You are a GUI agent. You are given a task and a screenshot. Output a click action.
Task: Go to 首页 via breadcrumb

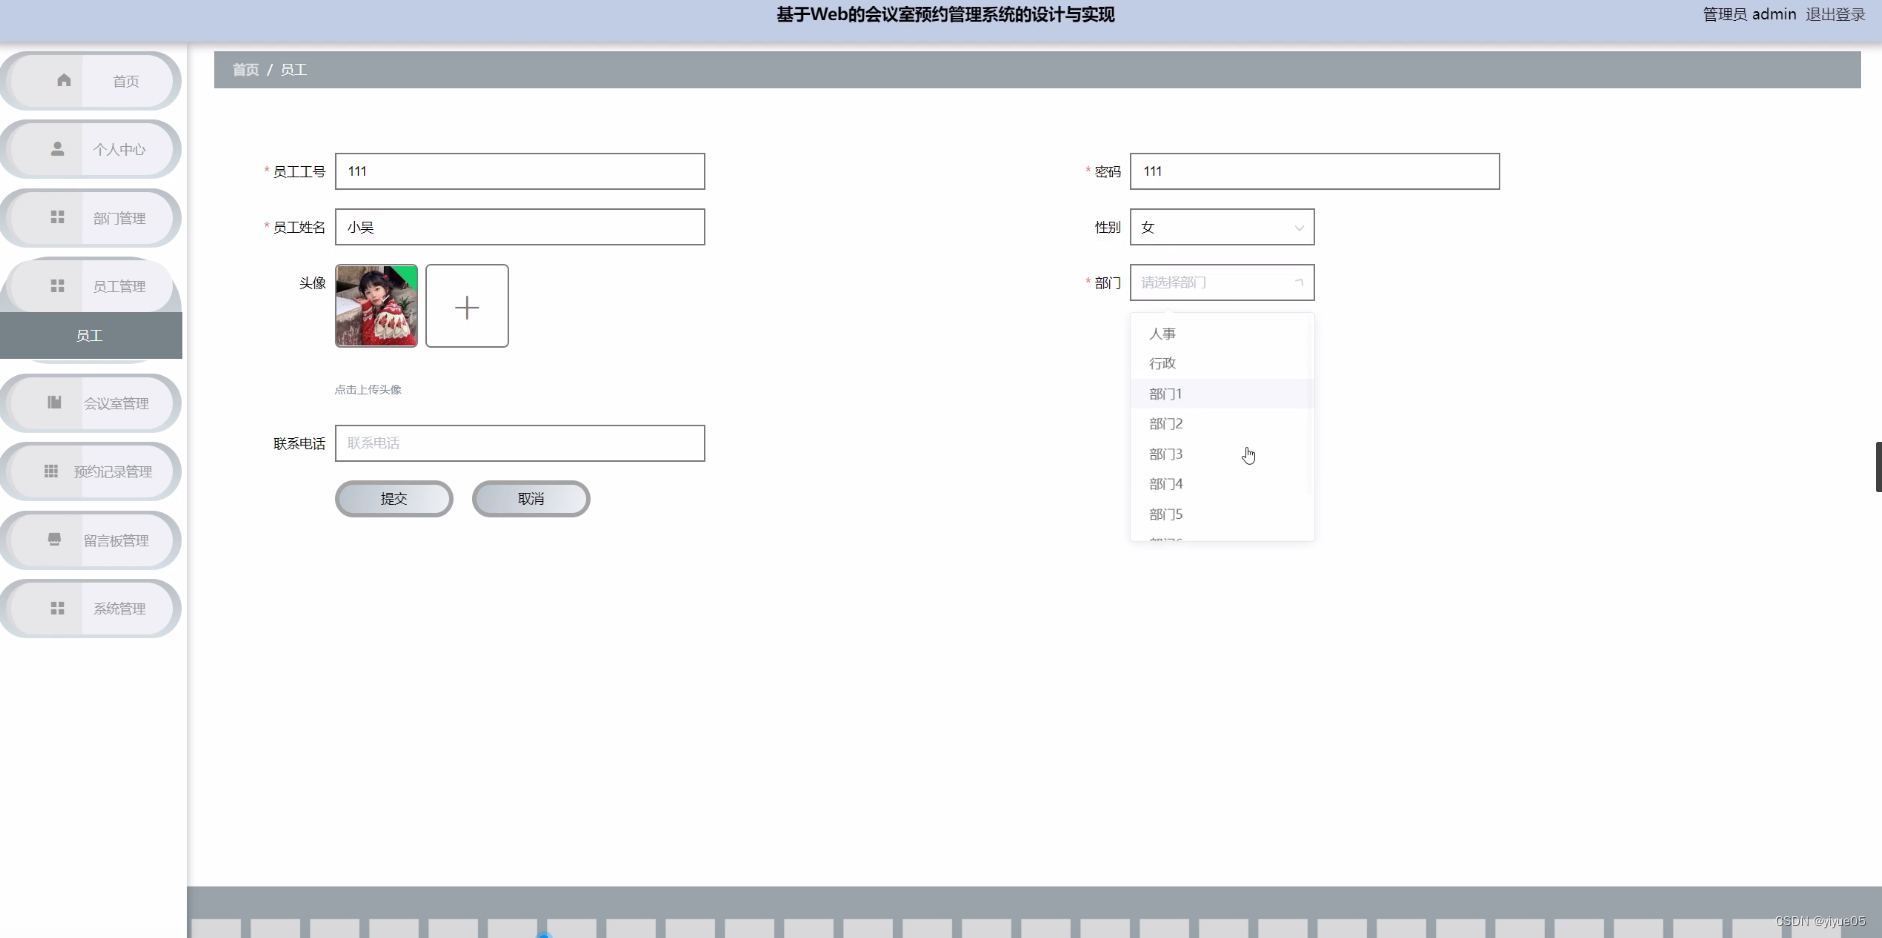(246, 70)
